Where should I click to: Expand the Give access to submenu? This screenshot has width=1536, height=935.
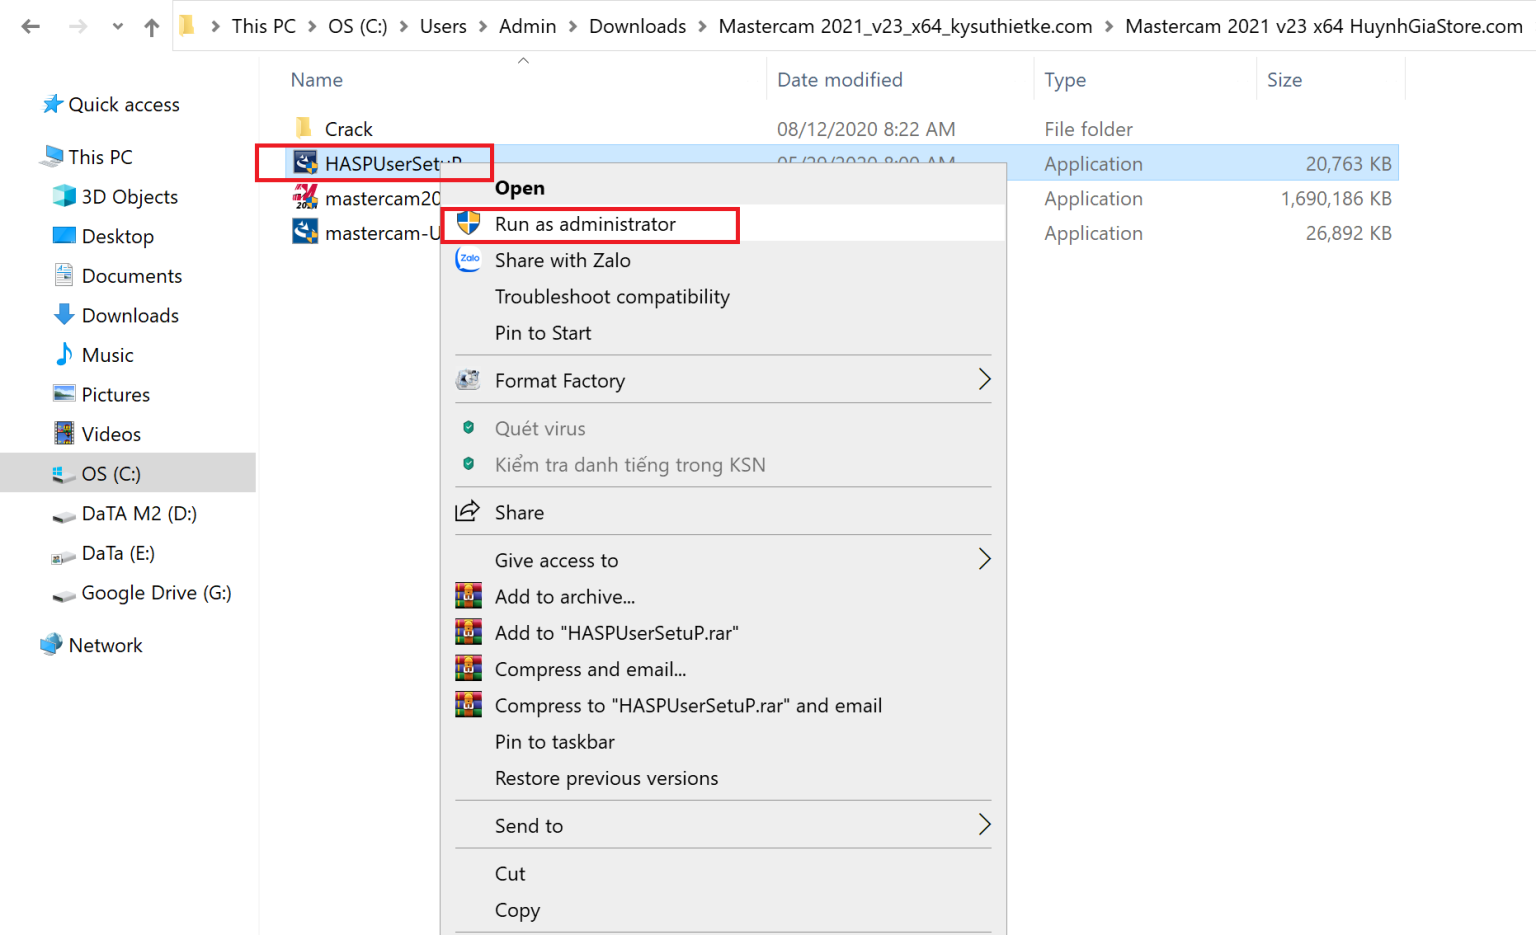[x=984, y=560]
